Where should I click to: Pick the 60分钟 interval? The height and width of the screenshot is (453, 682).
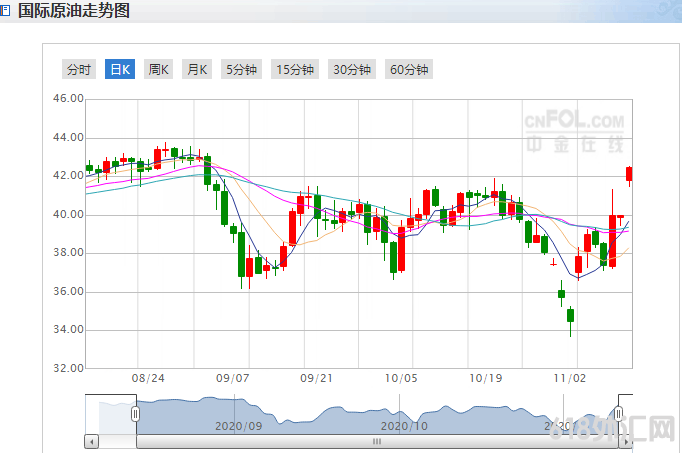point(409,70)
